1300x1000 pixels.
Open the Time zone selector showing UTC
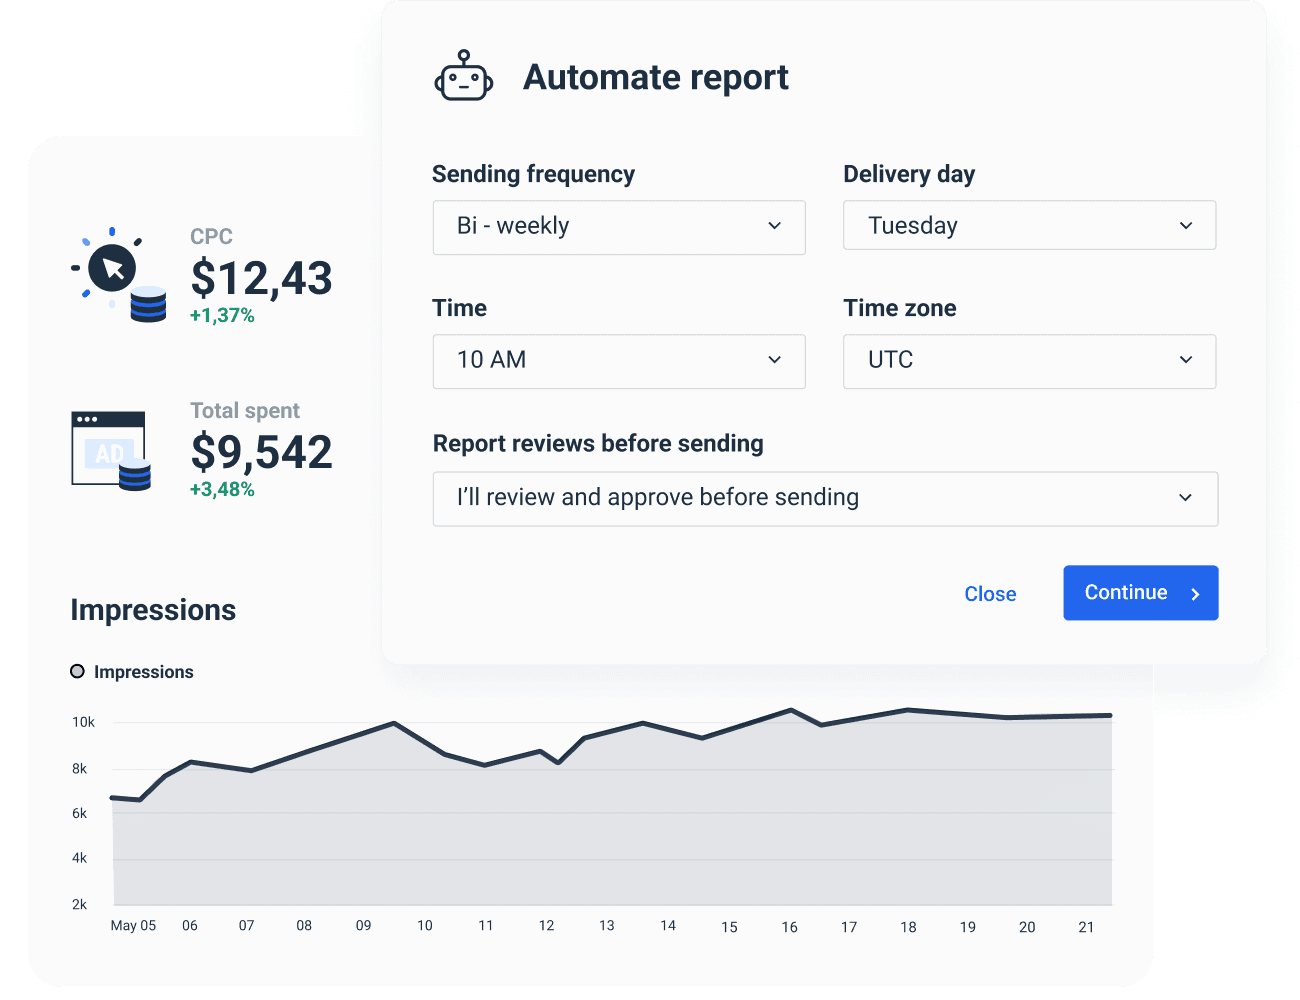coord(1029,361)
